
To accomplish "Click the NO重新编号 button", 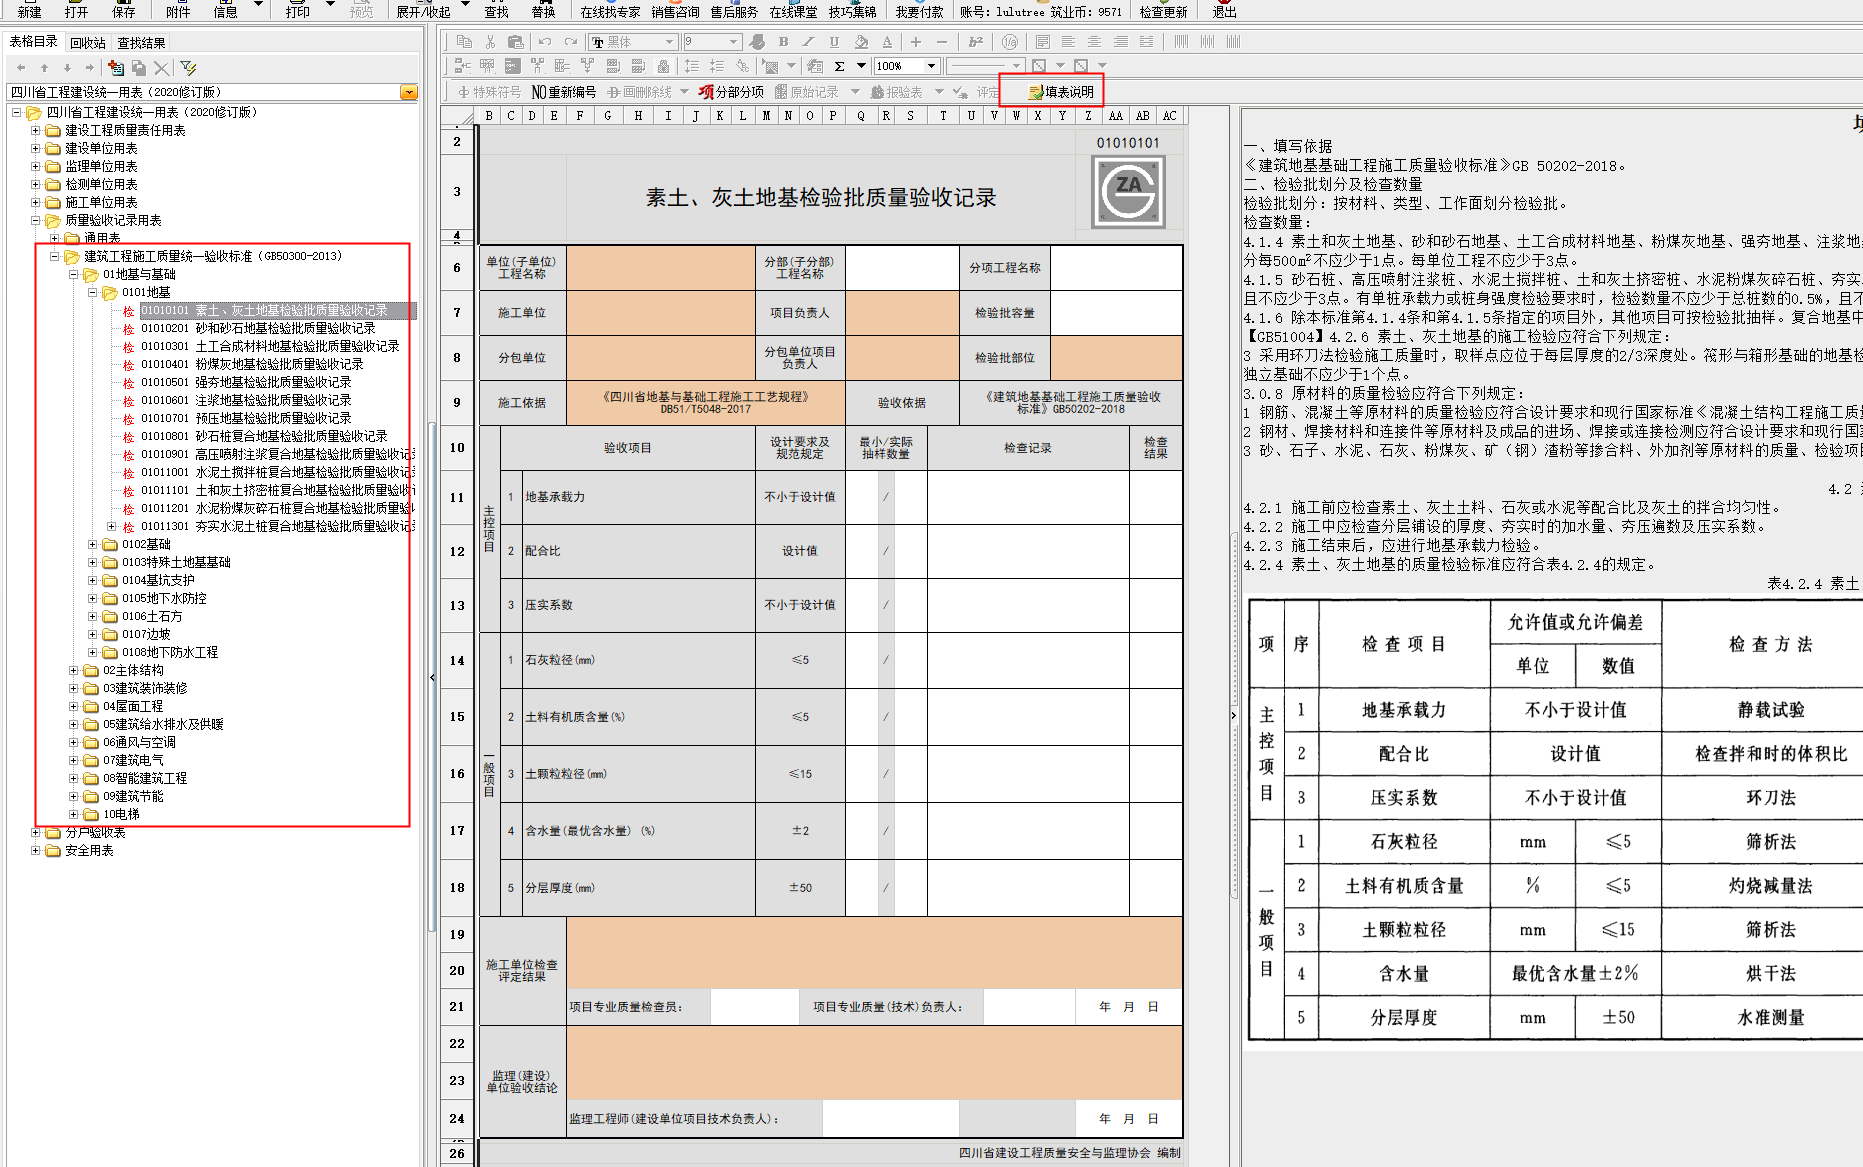I will (563, 92).
